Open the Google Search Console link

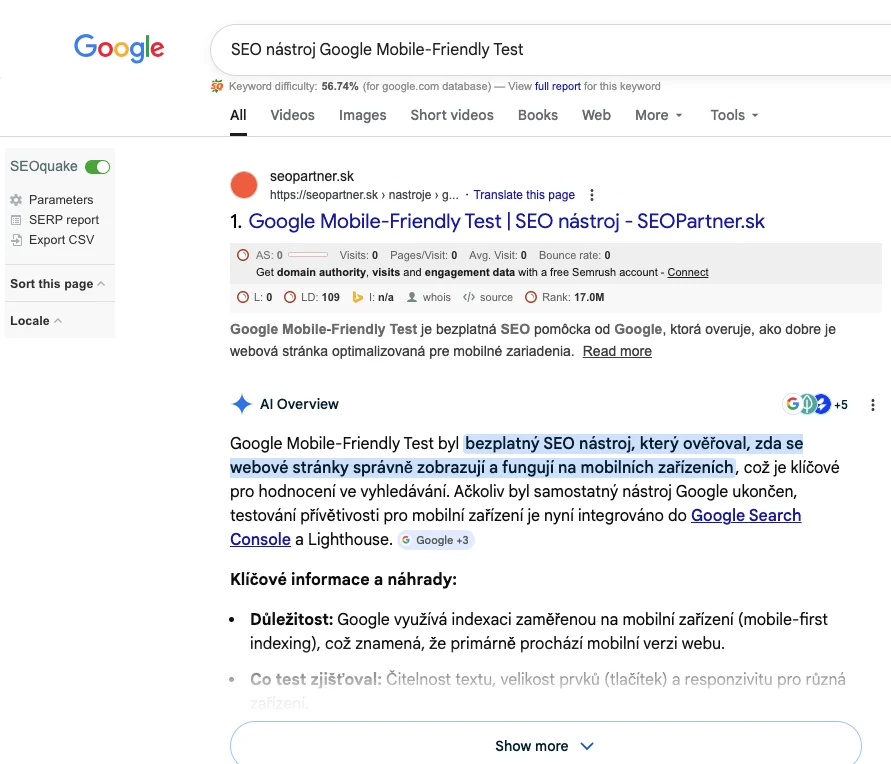point(745,516)
